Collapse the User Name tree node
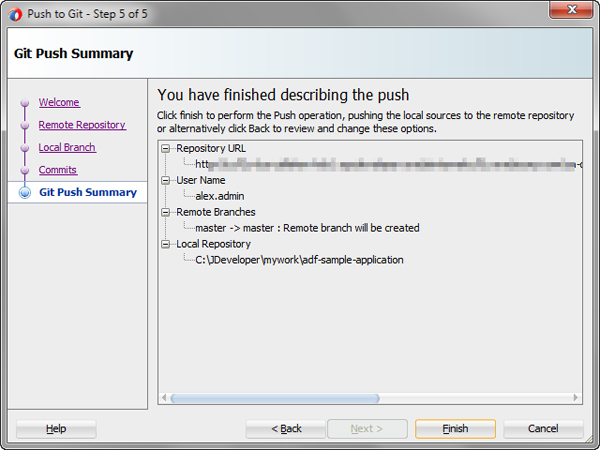 (166, 180)
